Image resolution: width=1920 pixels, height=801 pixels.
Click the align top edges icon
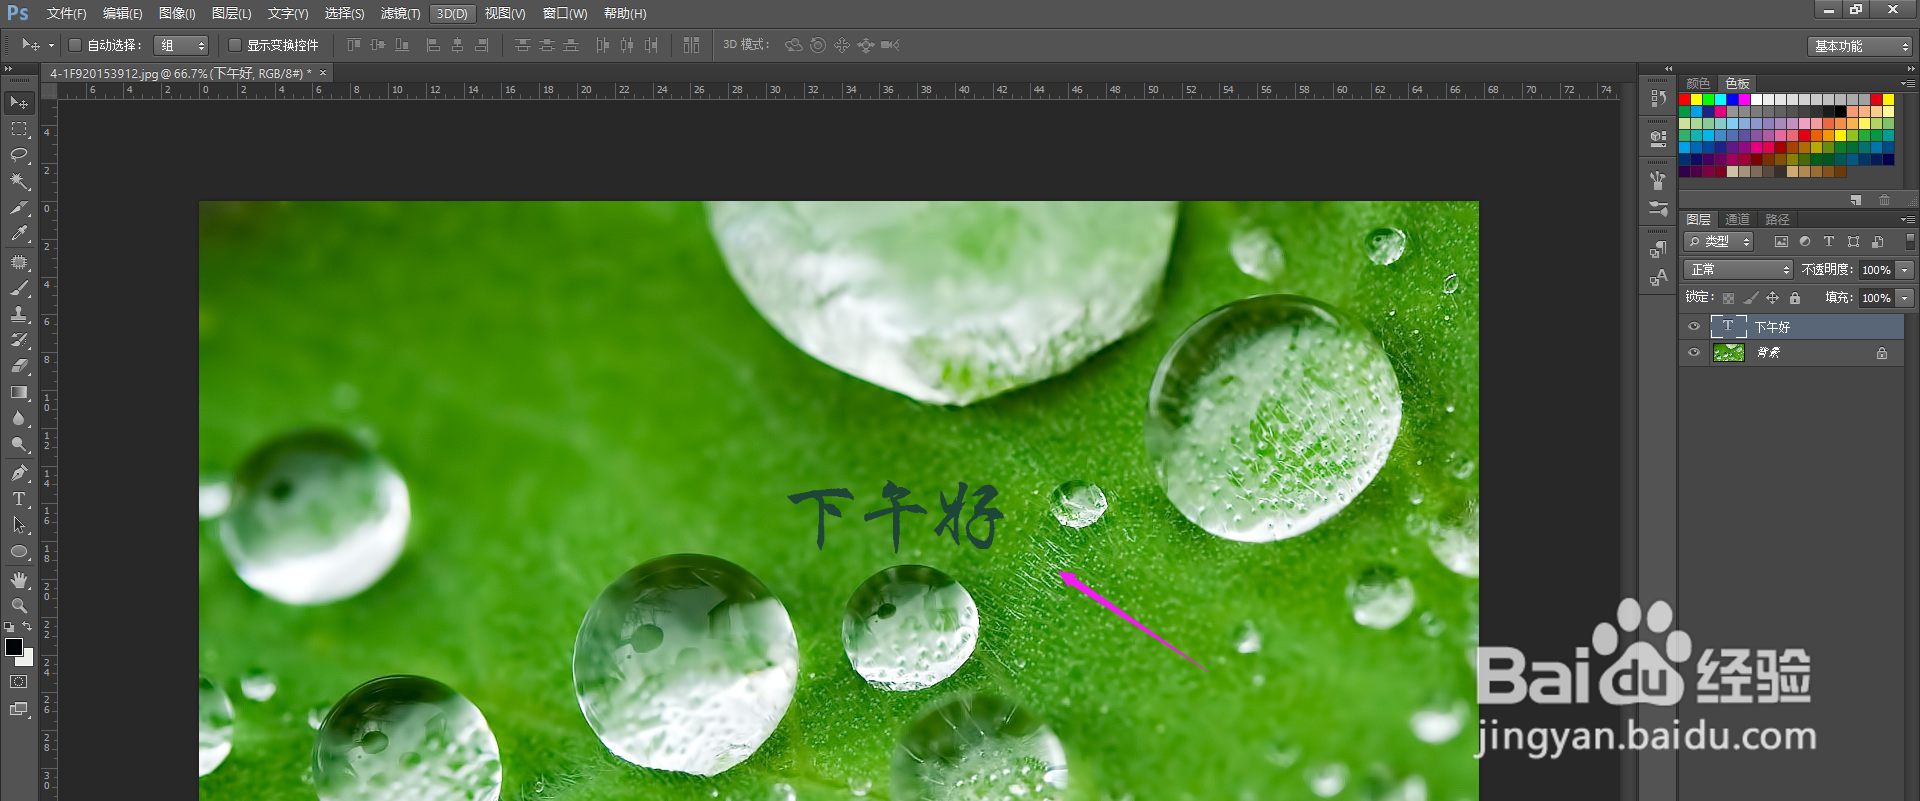coord(354,45)
